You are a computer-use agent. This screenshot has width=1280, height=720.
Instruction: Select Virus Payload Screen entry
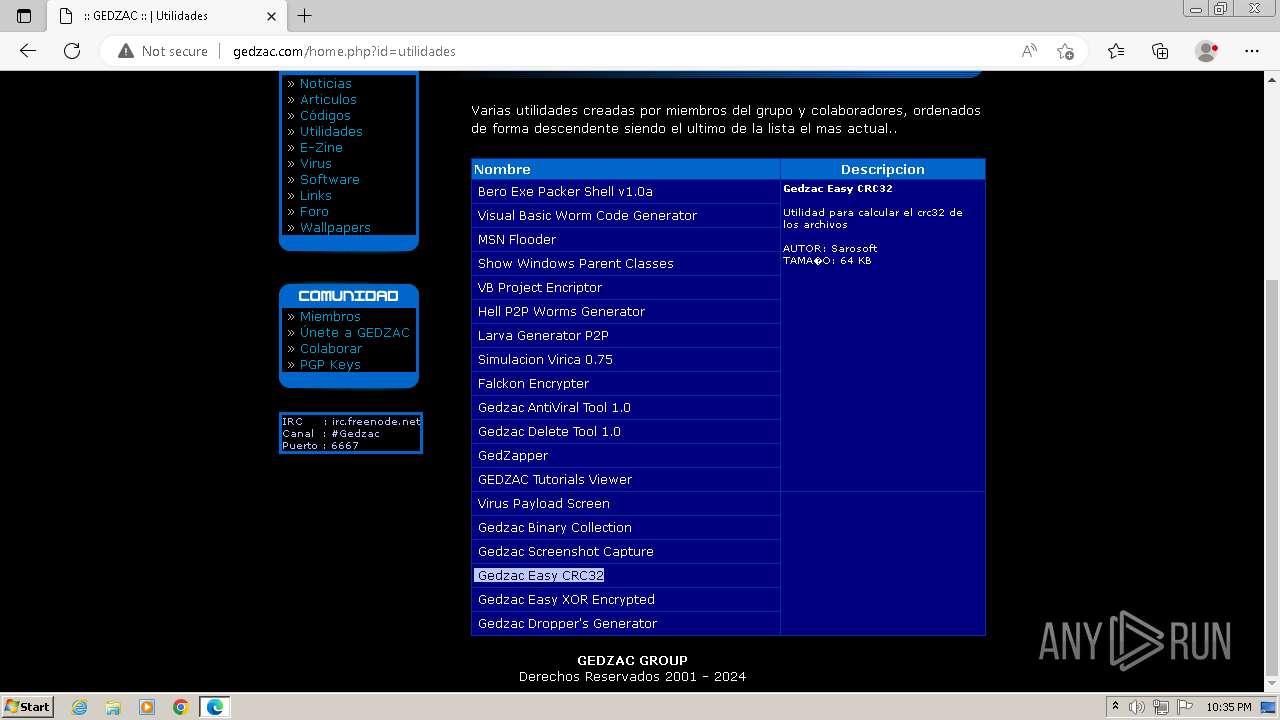pos(626,503)
